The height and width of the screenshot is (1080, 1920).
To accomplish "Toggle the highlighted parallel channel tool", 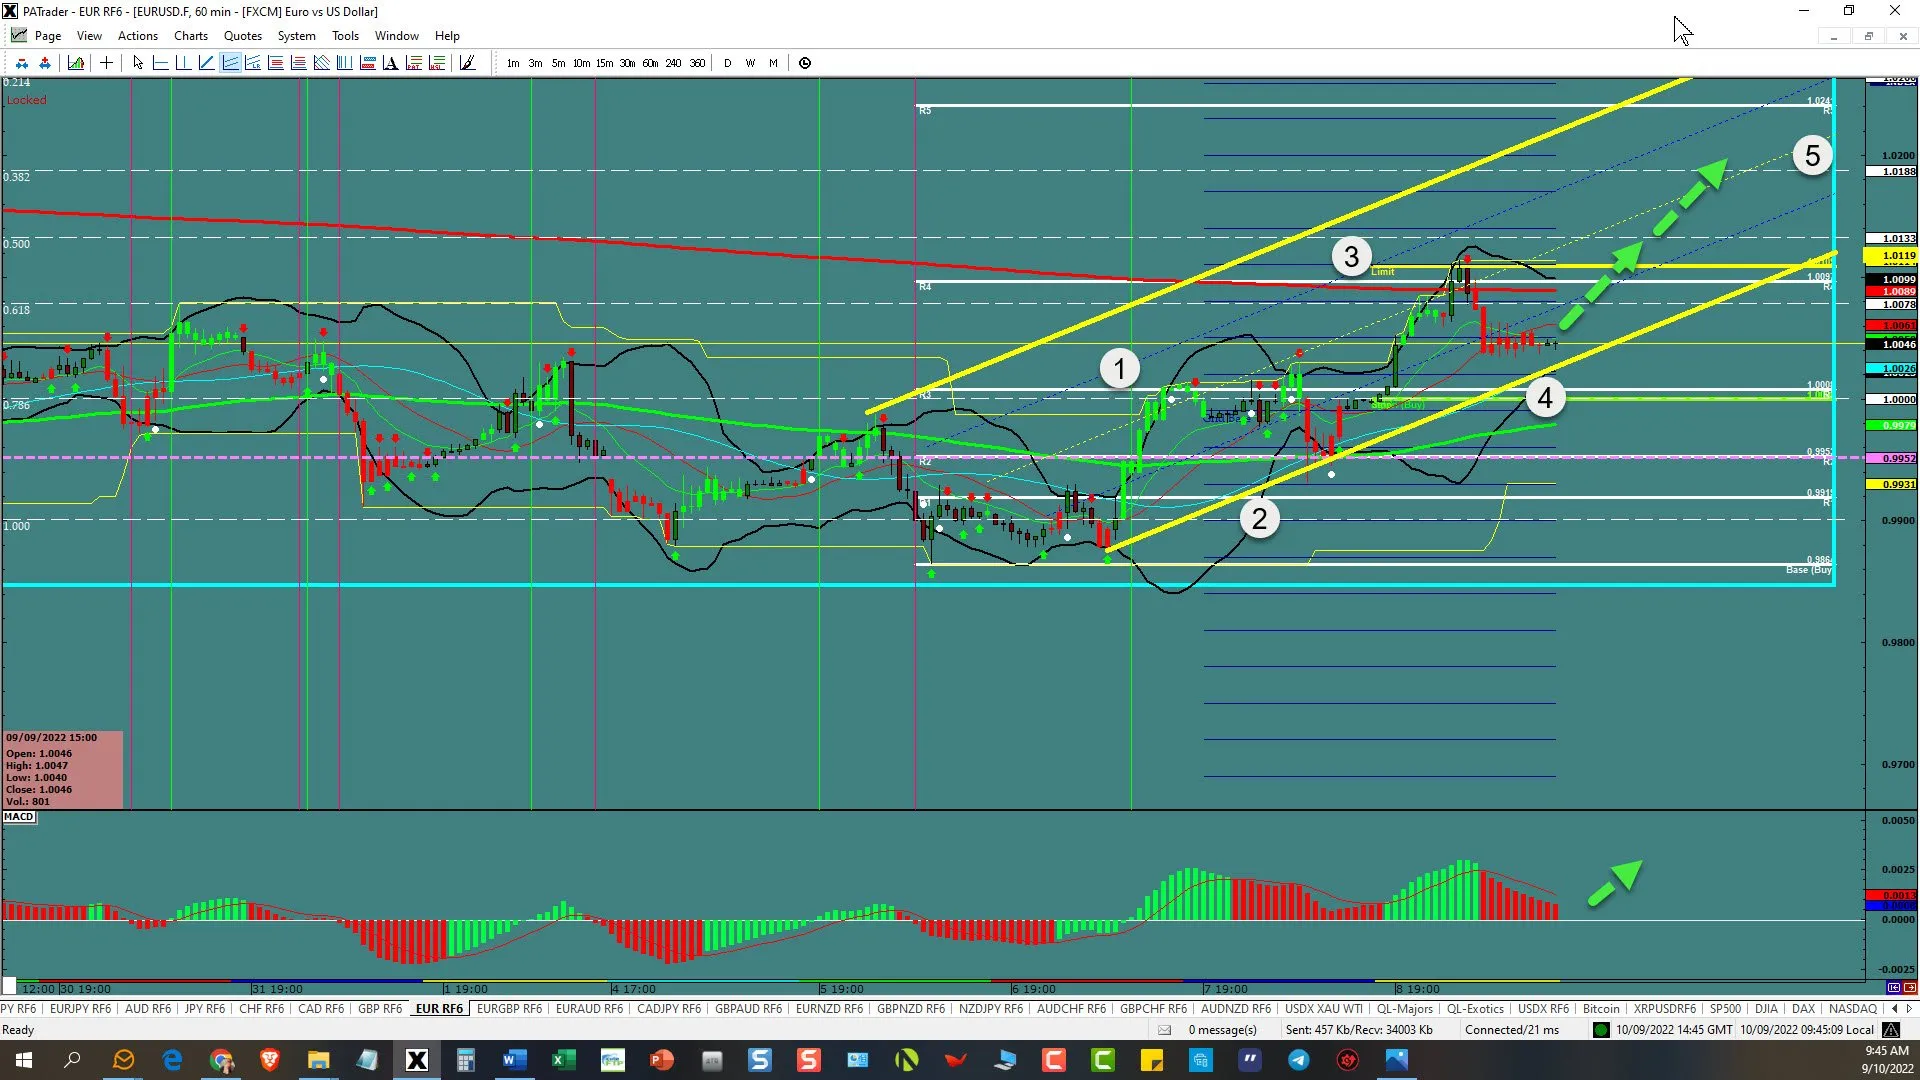I will 230,63.
